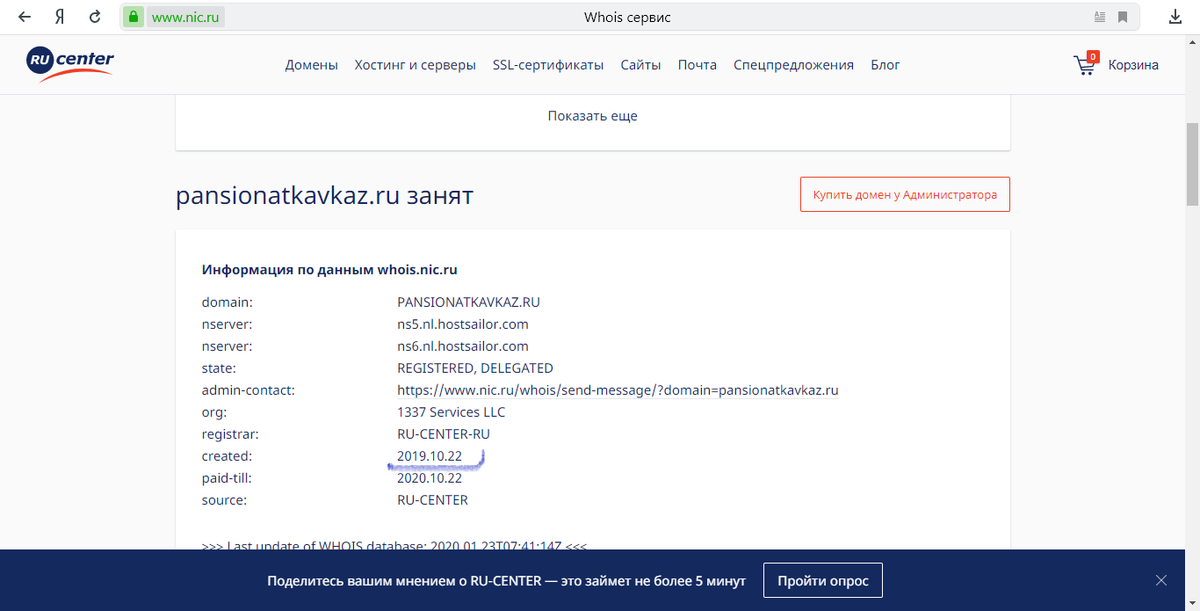Click the REGISTERED, DELEGATED state value

click(x=475, y=368)
